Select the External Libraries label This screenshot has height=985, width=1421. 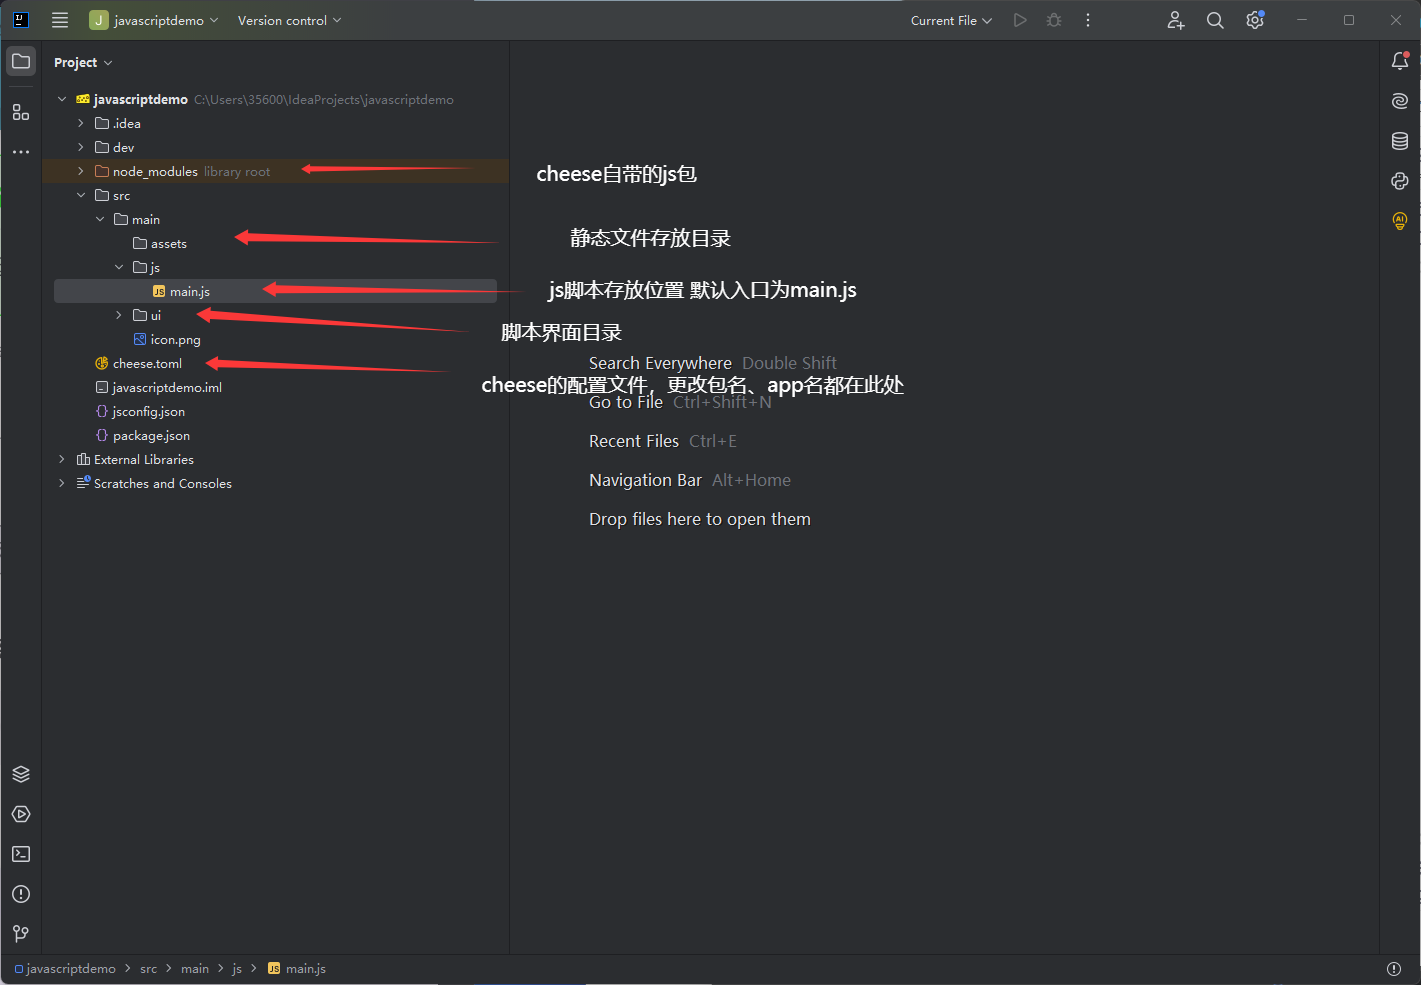pos(144,459)
